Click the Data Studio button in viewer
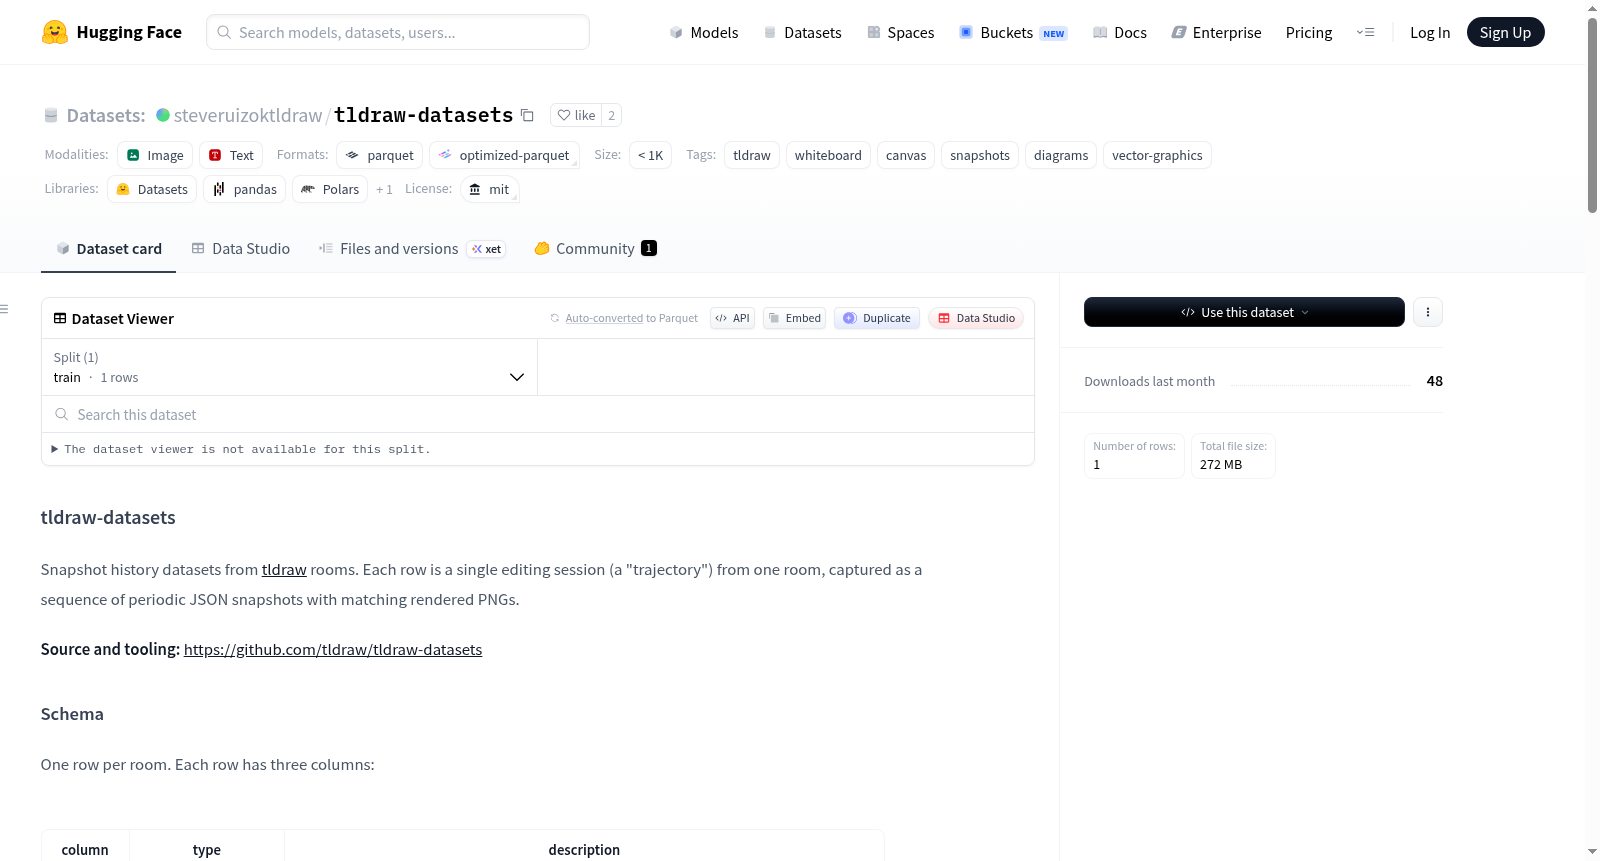Viewport: 1600px width, 861px height. [976, 318]
